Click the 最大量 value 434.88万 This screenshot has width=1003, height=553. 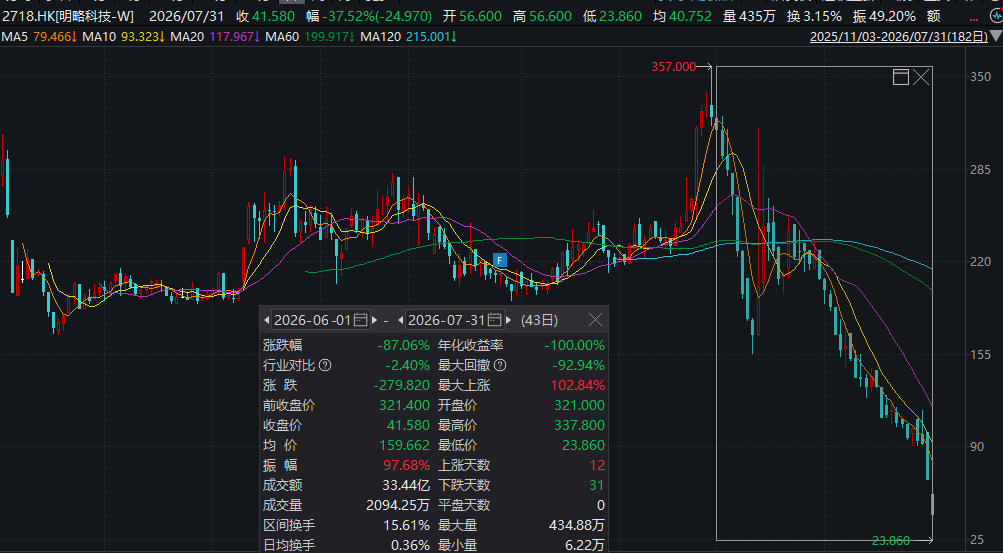(576, 526)
